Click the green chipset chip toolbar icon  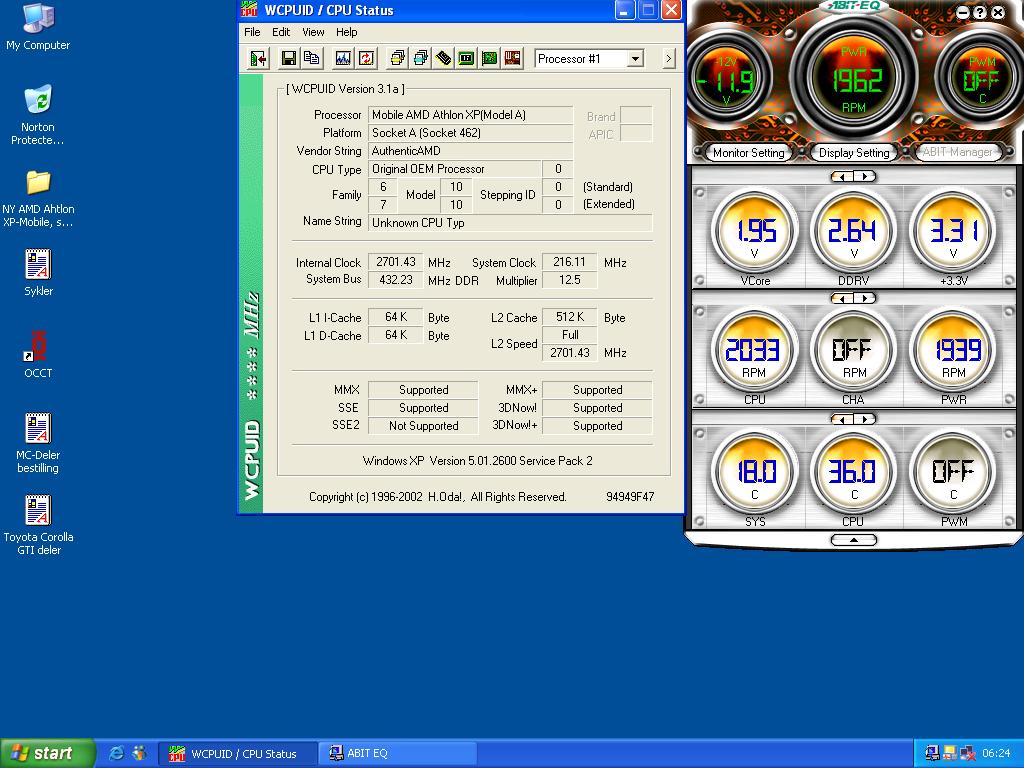(466, 59)
